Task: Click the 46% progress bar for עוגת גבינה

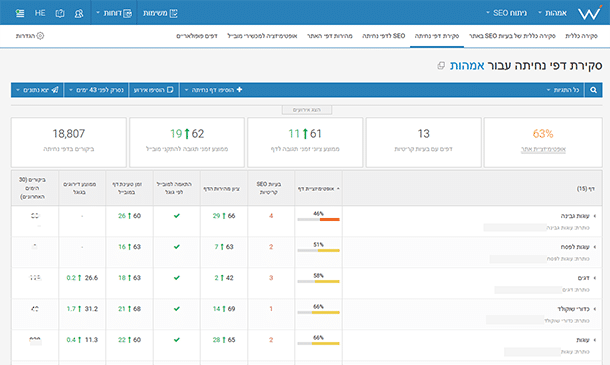Action: point(319,219)
